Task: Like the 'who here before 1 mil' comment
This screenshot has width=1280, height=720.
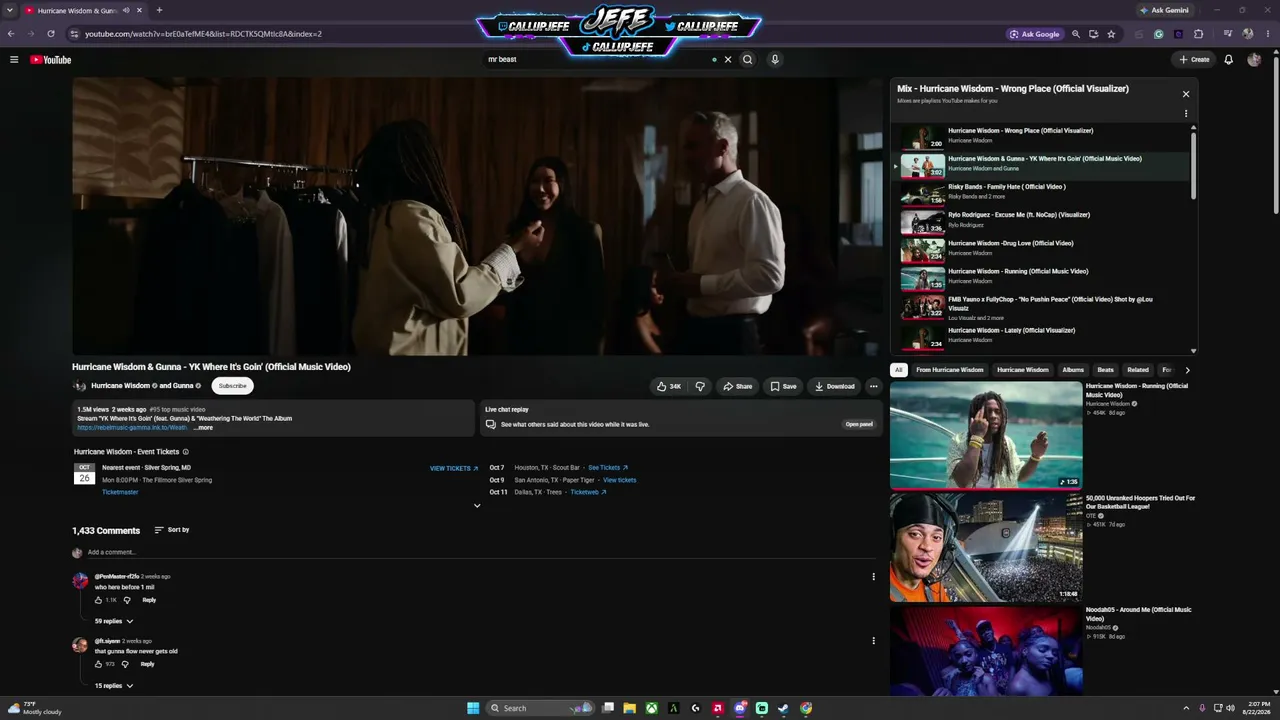Action: click(99, 600)
